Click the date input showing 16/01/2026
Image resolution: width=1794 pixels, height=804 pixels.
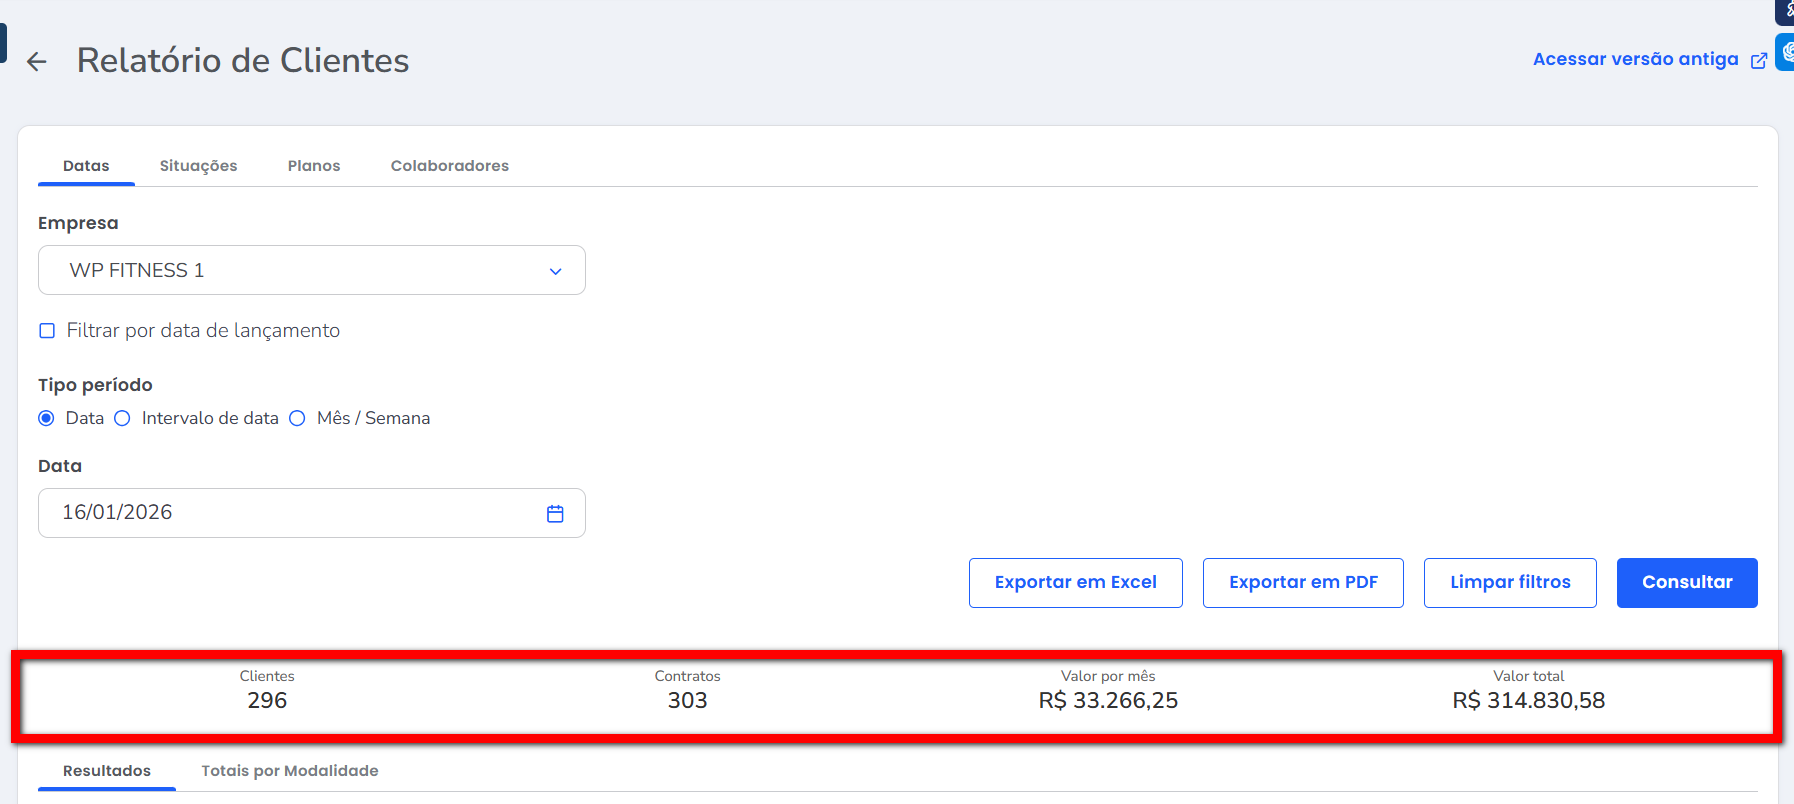[x=290, y=513]
